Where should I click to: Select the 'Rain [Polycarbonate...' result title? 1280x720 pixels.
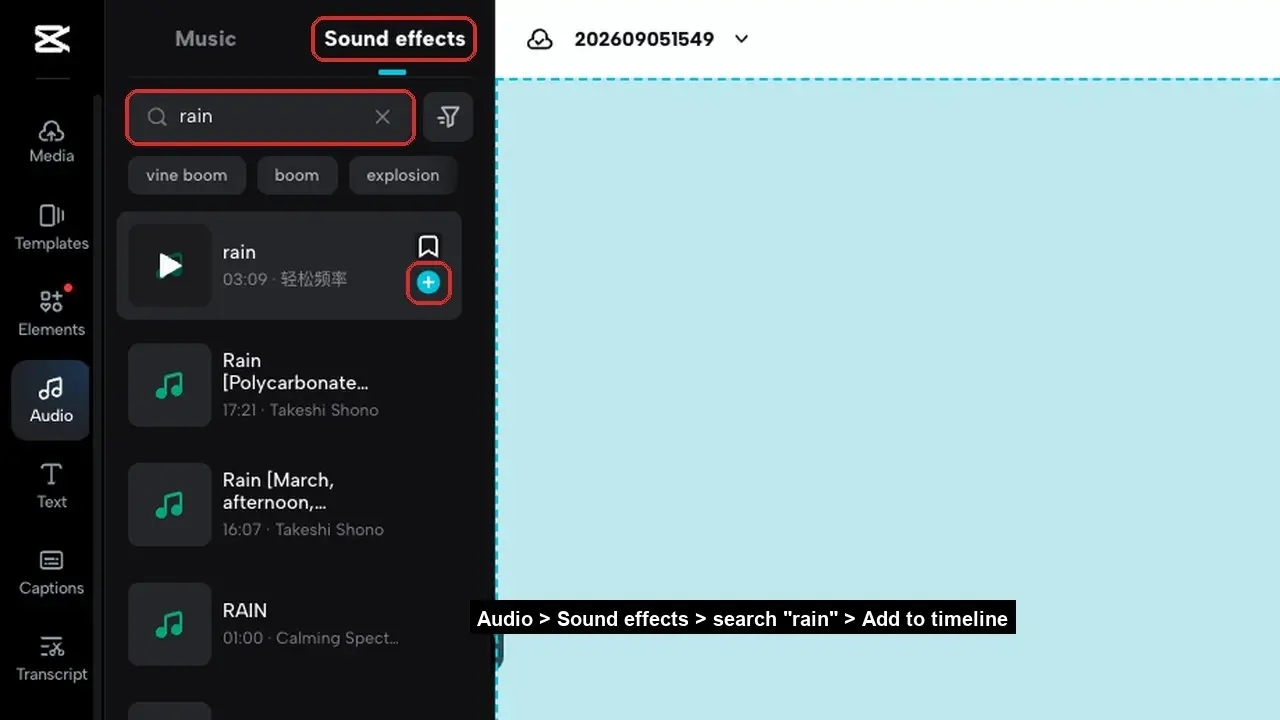[296, 371]
